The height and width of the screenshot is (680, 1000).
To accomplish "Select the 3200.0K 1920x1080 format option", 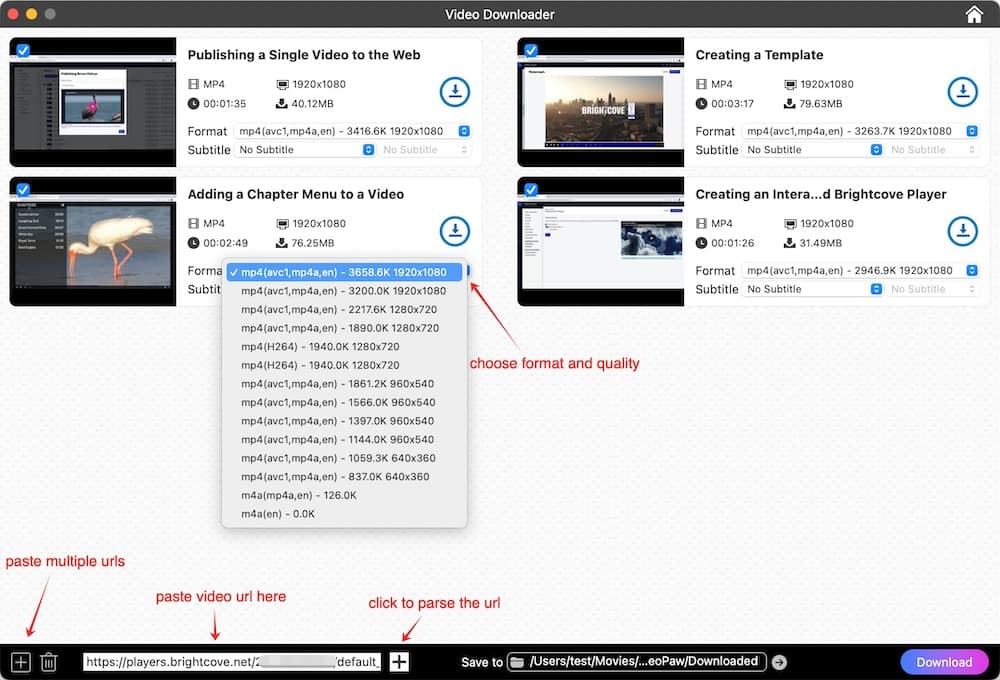I will pyautogui.click(x=343, y=291).
